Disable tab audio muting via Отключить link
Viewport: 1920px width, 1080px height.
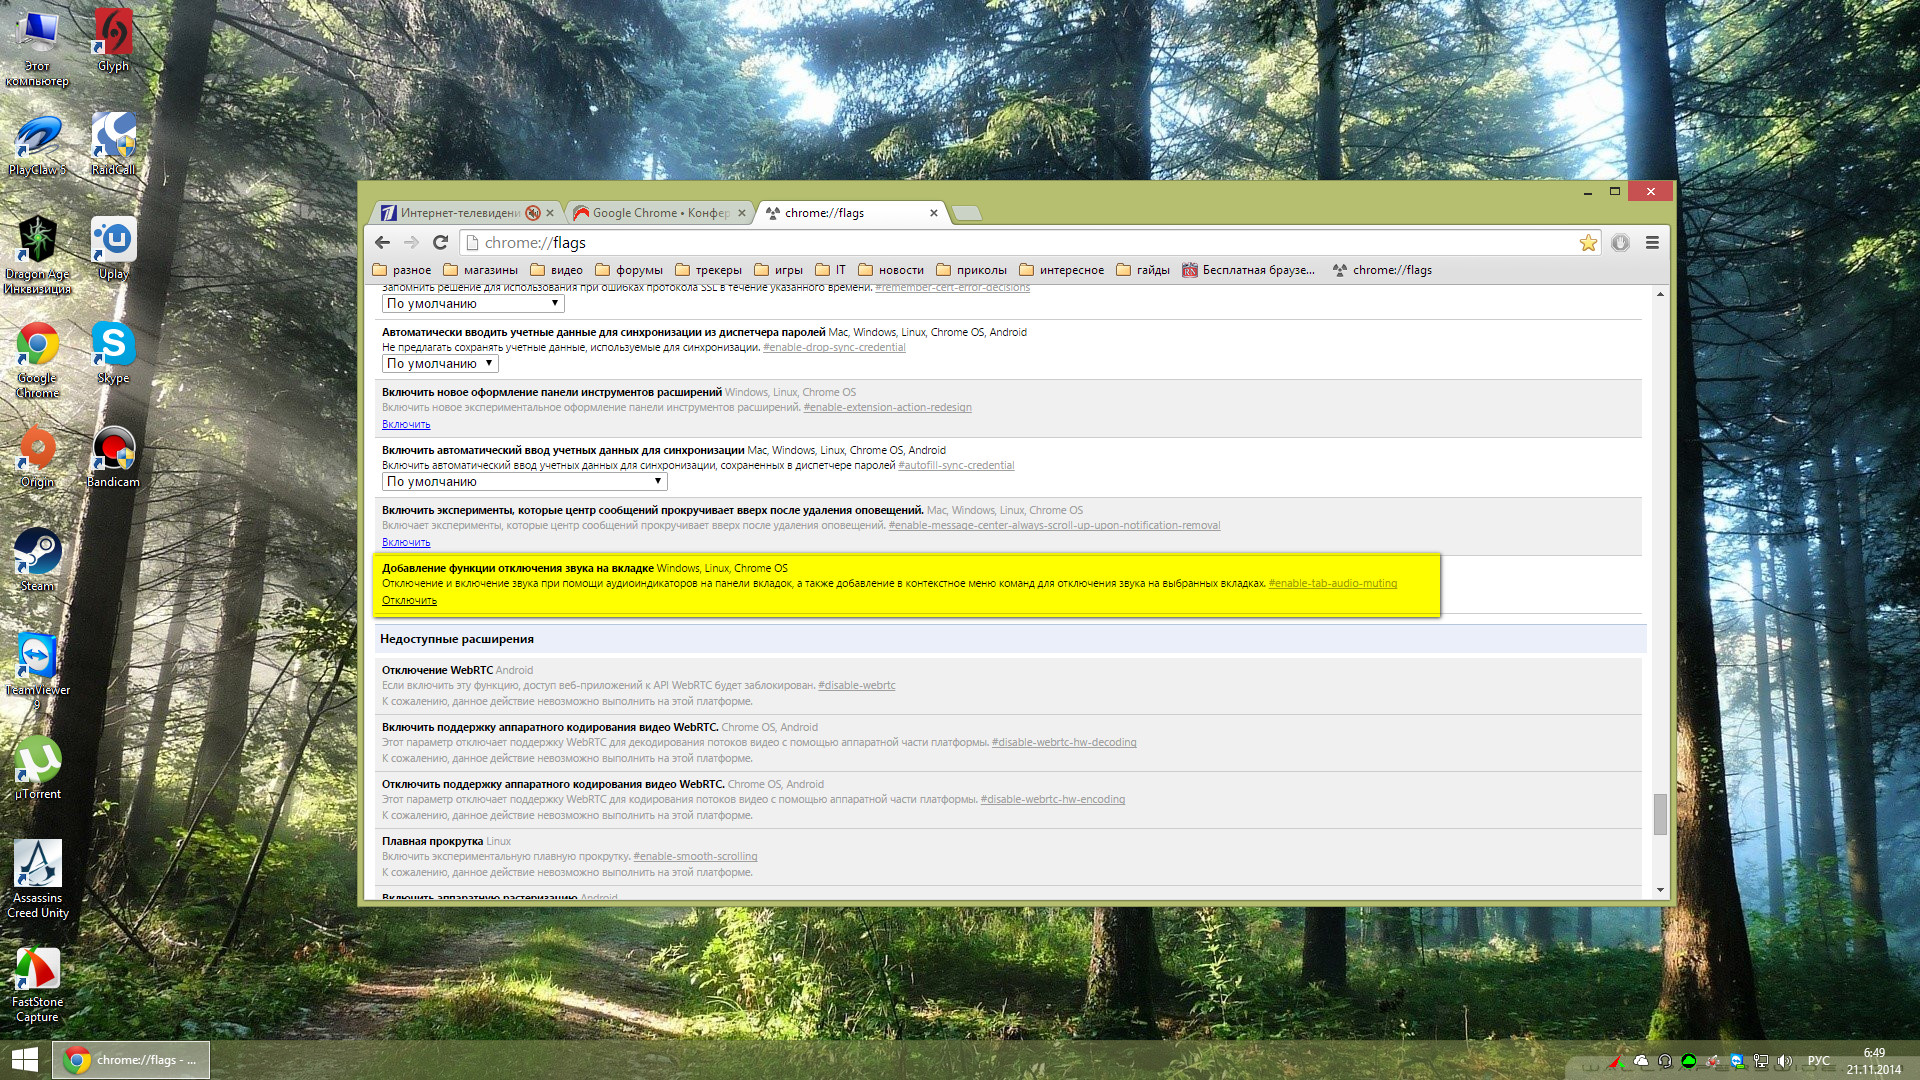pos(409,601)
